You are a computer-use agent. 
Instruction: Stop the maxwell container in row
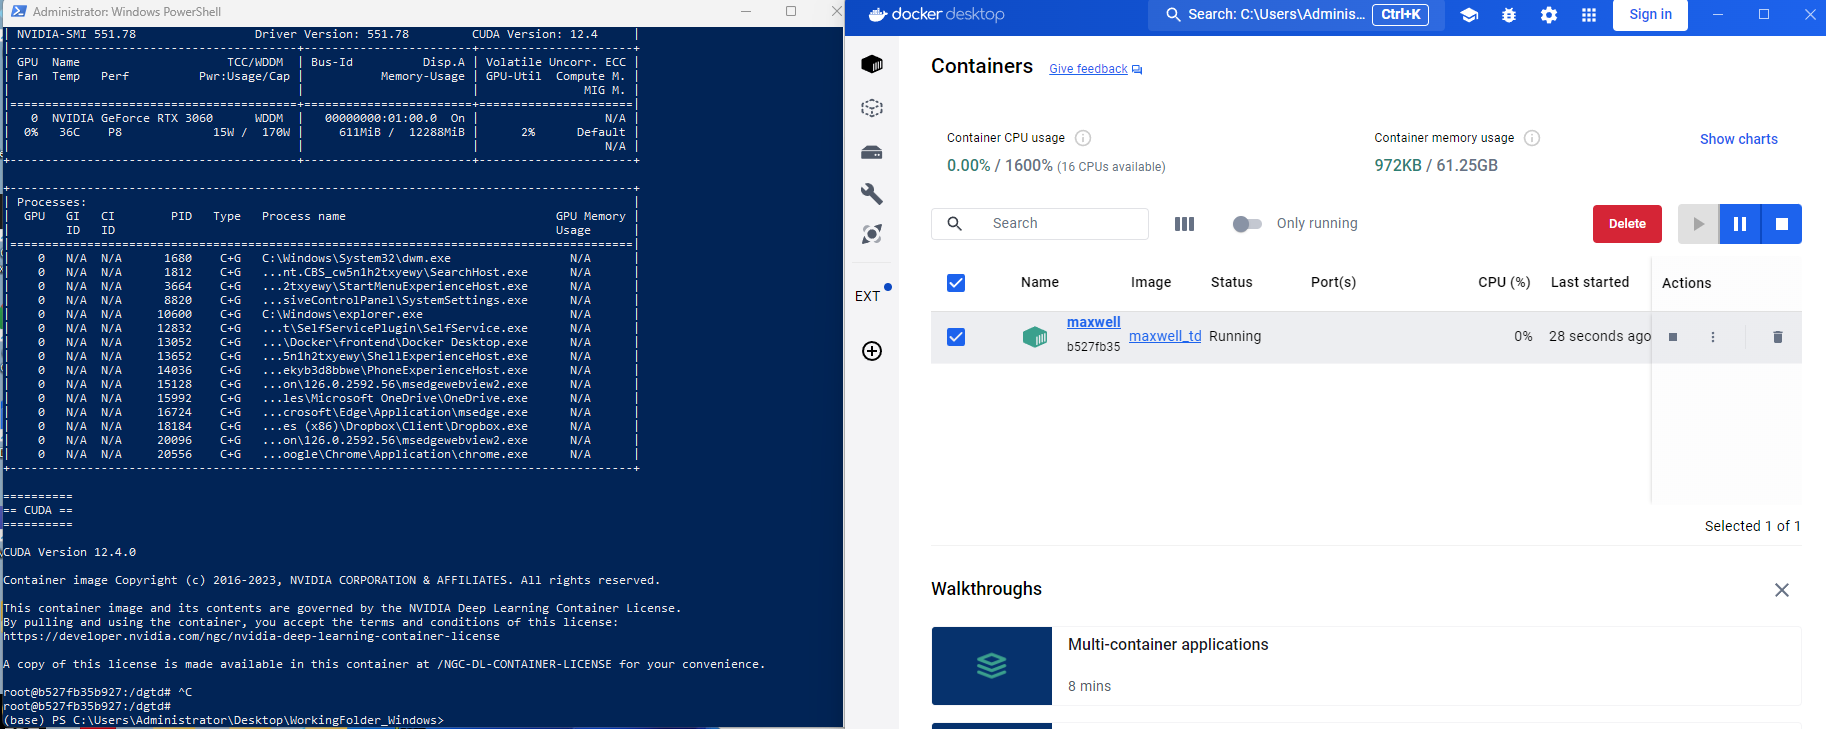pos(1673,337)
